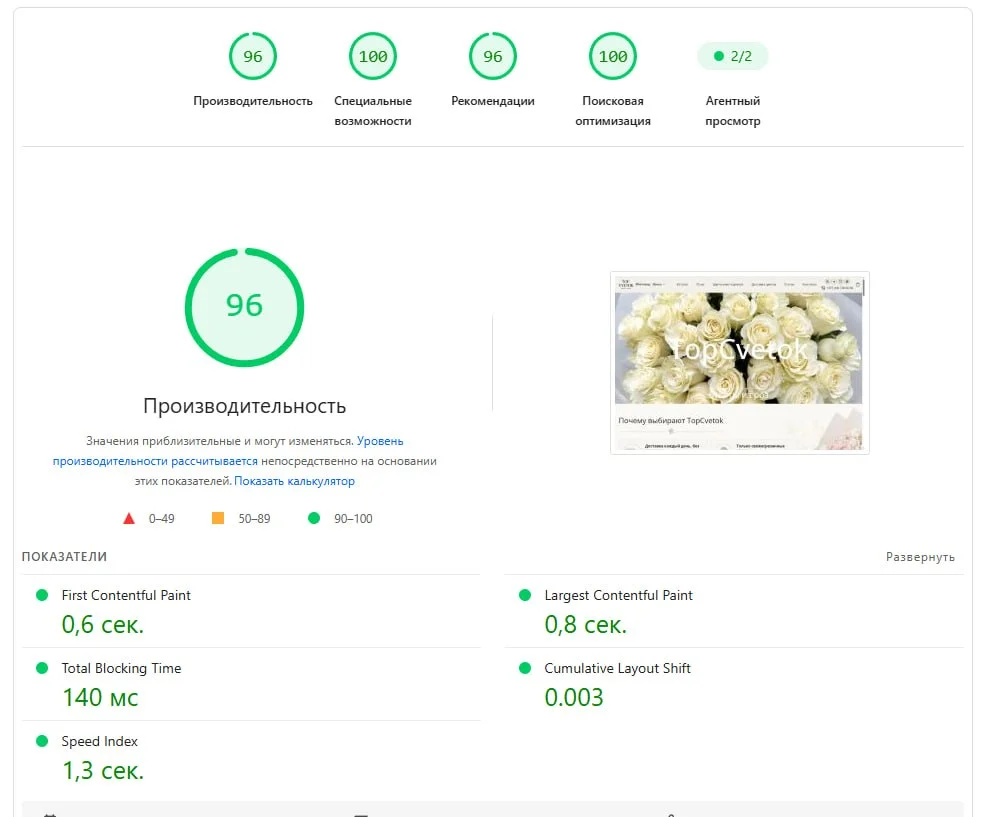This screenshot has width=986, height=817.
Task: Click the '0,8 сек.' value
Action: (x=586, y=625)
